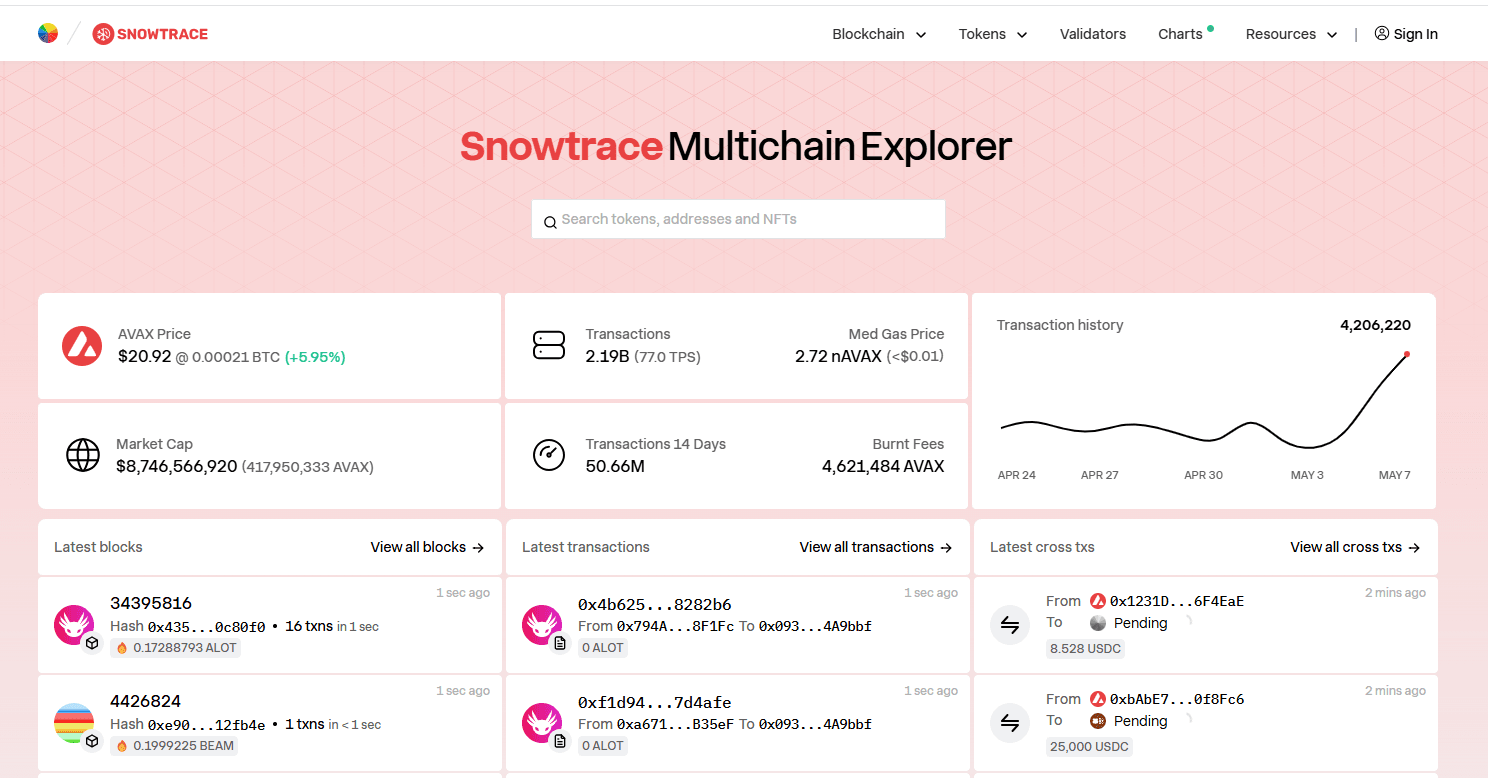Click the Snowtrace logo in the header

click(150, 34)
